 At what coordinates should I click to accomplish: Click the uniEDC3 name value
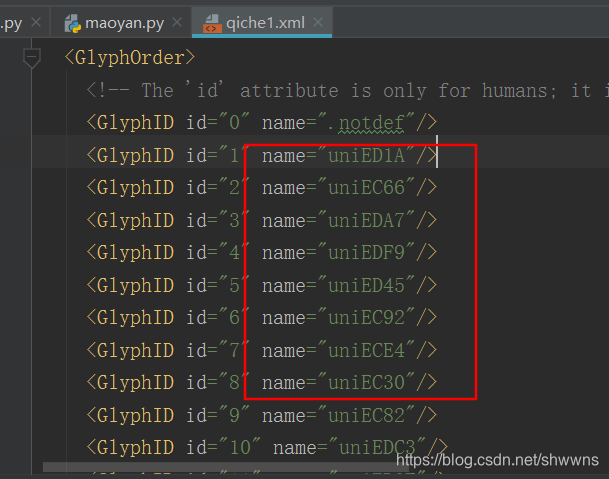377,448
